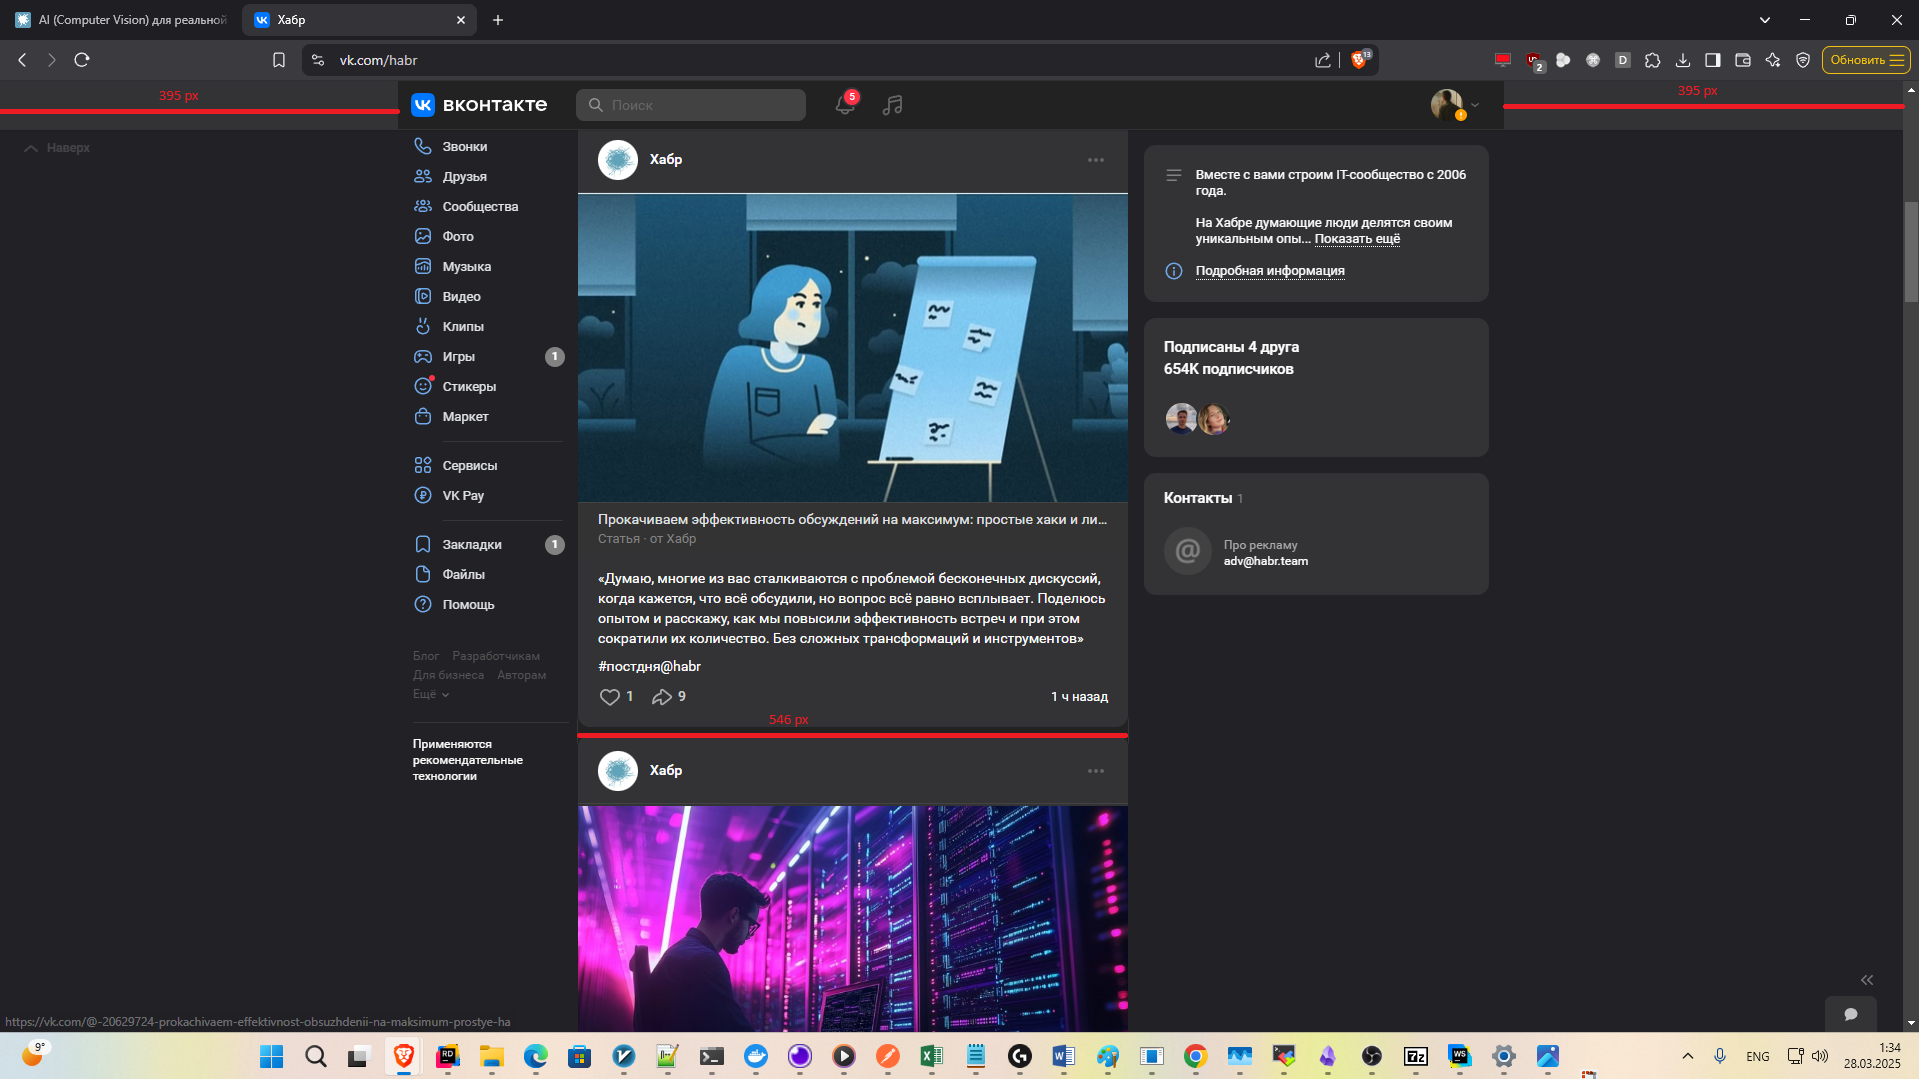Screen dimensions: 1919x1079
Task: Click the #постдня@habr hashtag
Action: tap(649, 667)
